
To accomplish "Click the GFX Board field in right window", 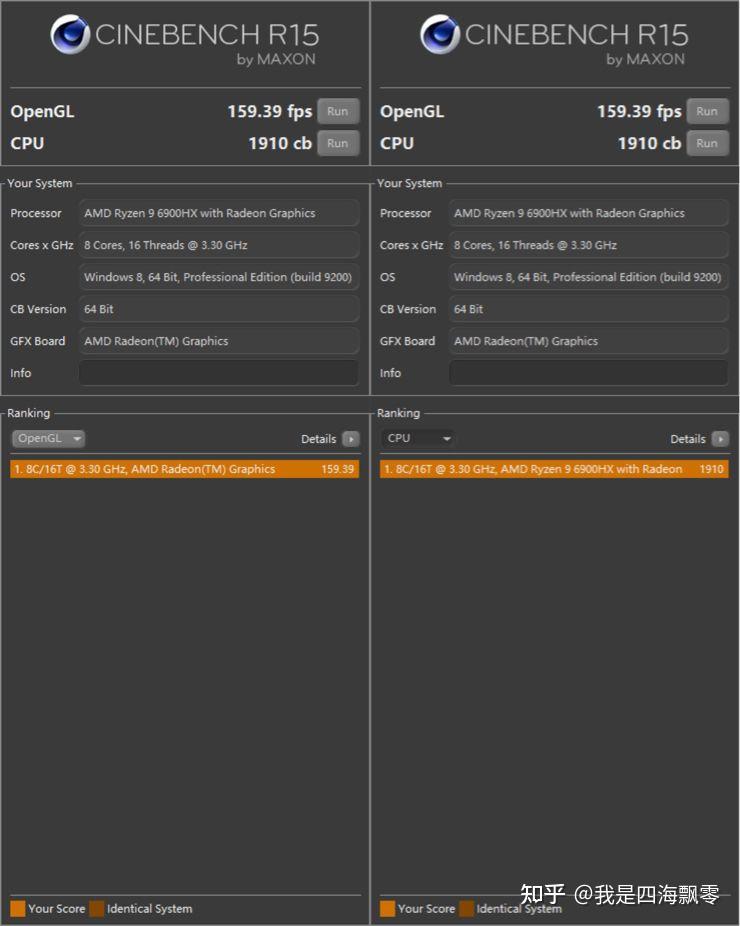I will (588, 341).
